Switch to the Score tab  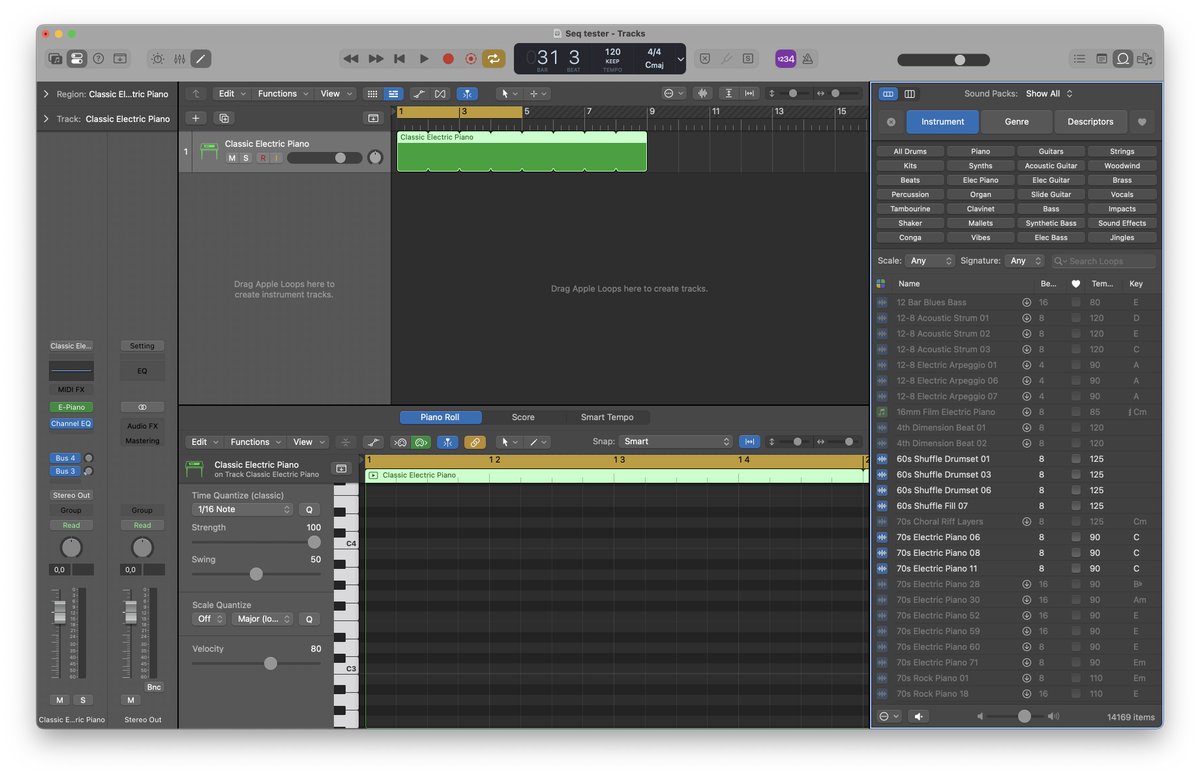click(523, 417)
